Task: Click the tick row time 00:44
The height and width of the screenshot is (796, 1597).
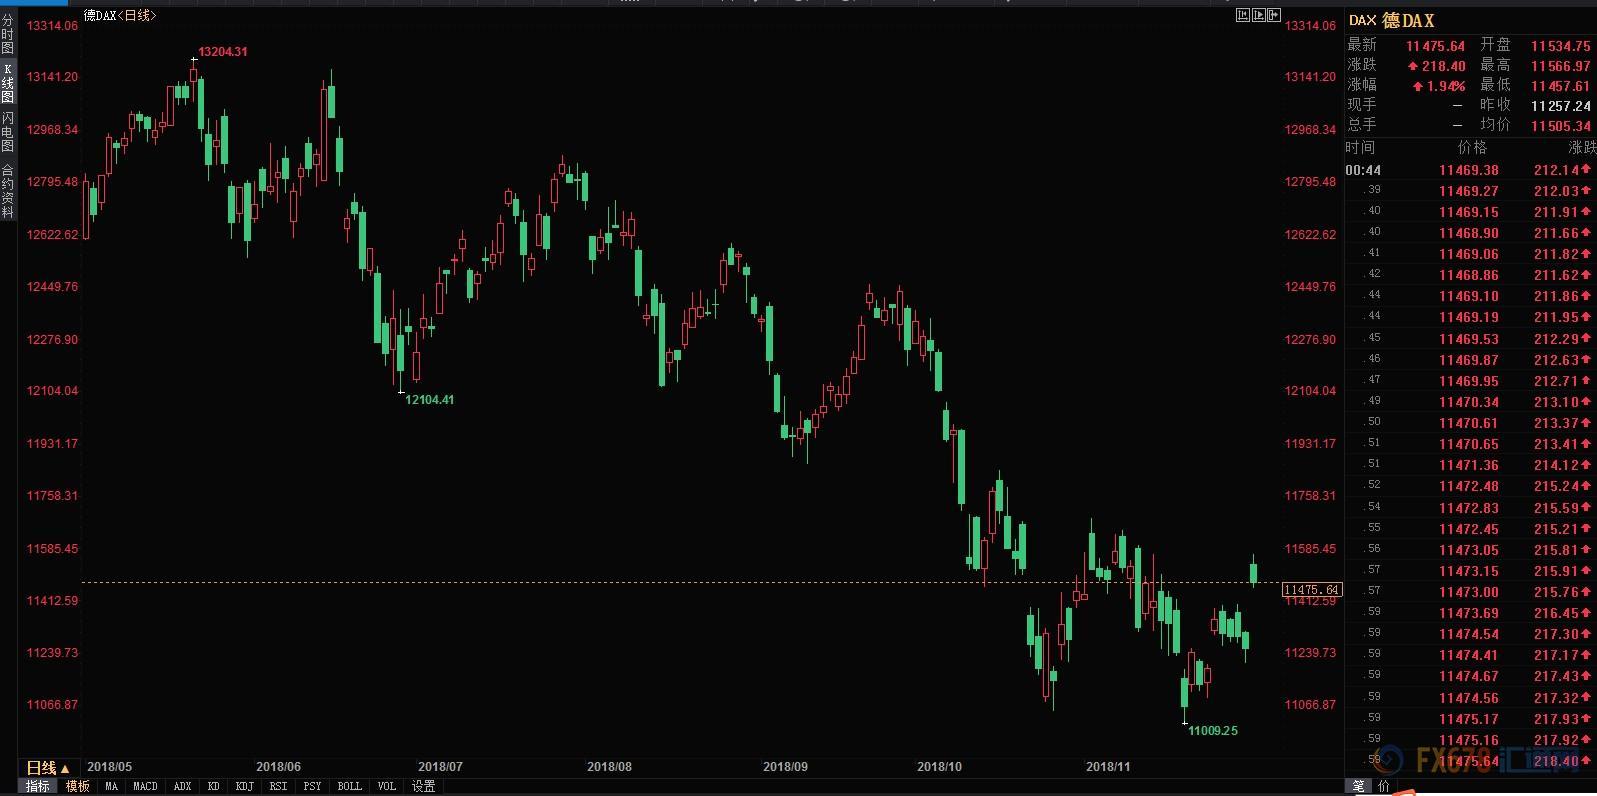Action: 1363,170
